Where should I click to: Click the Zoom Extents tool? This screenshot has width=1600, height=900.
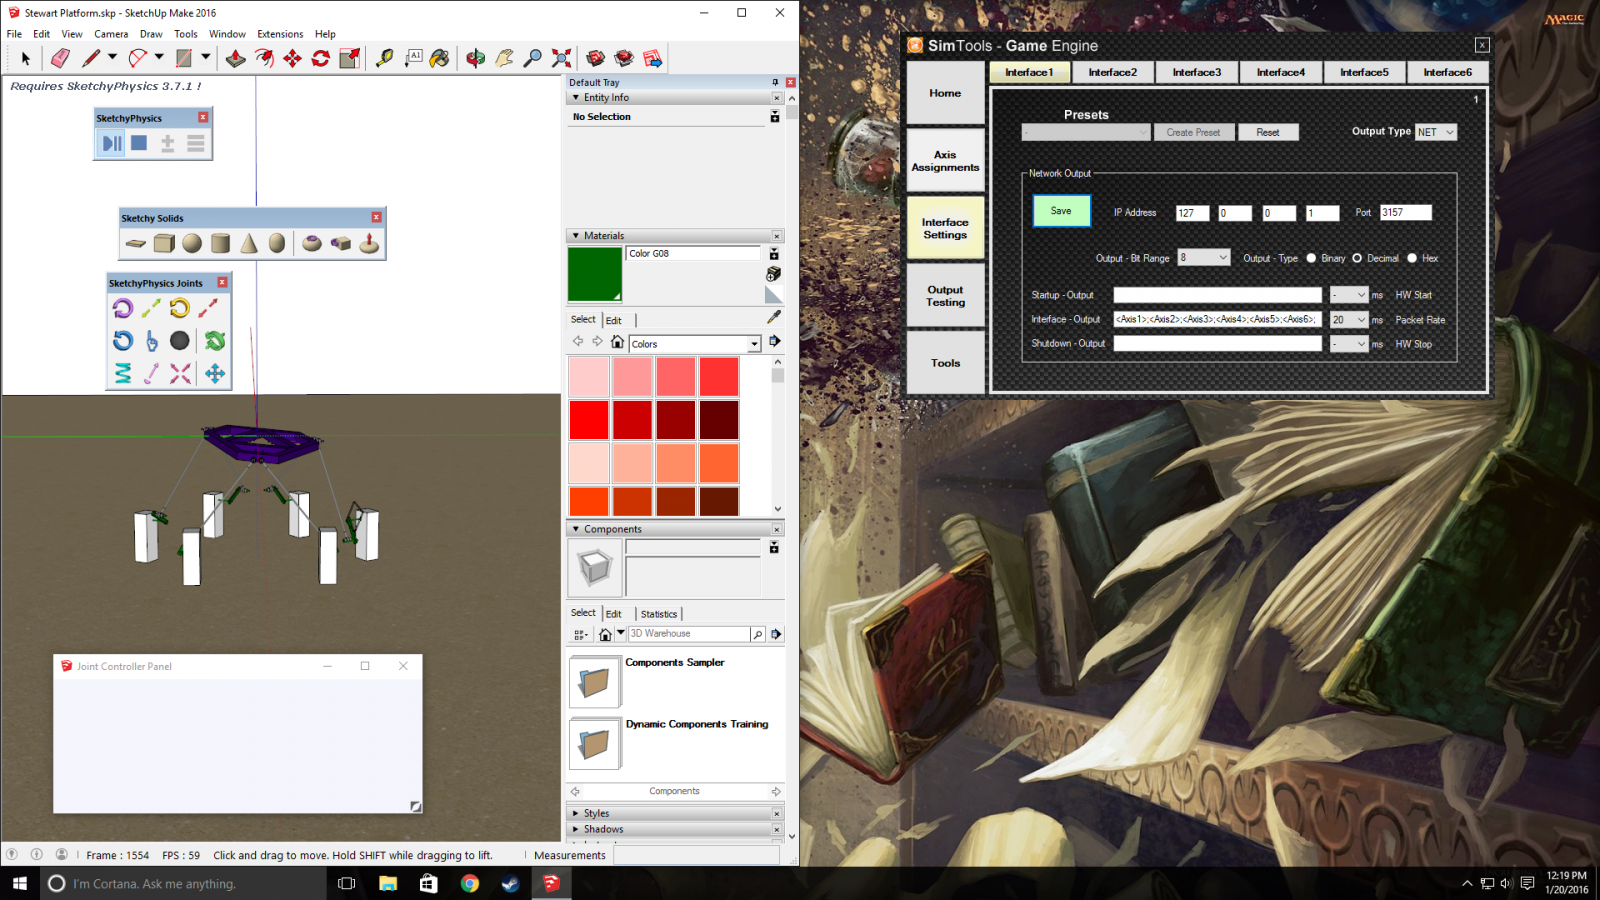562,58
